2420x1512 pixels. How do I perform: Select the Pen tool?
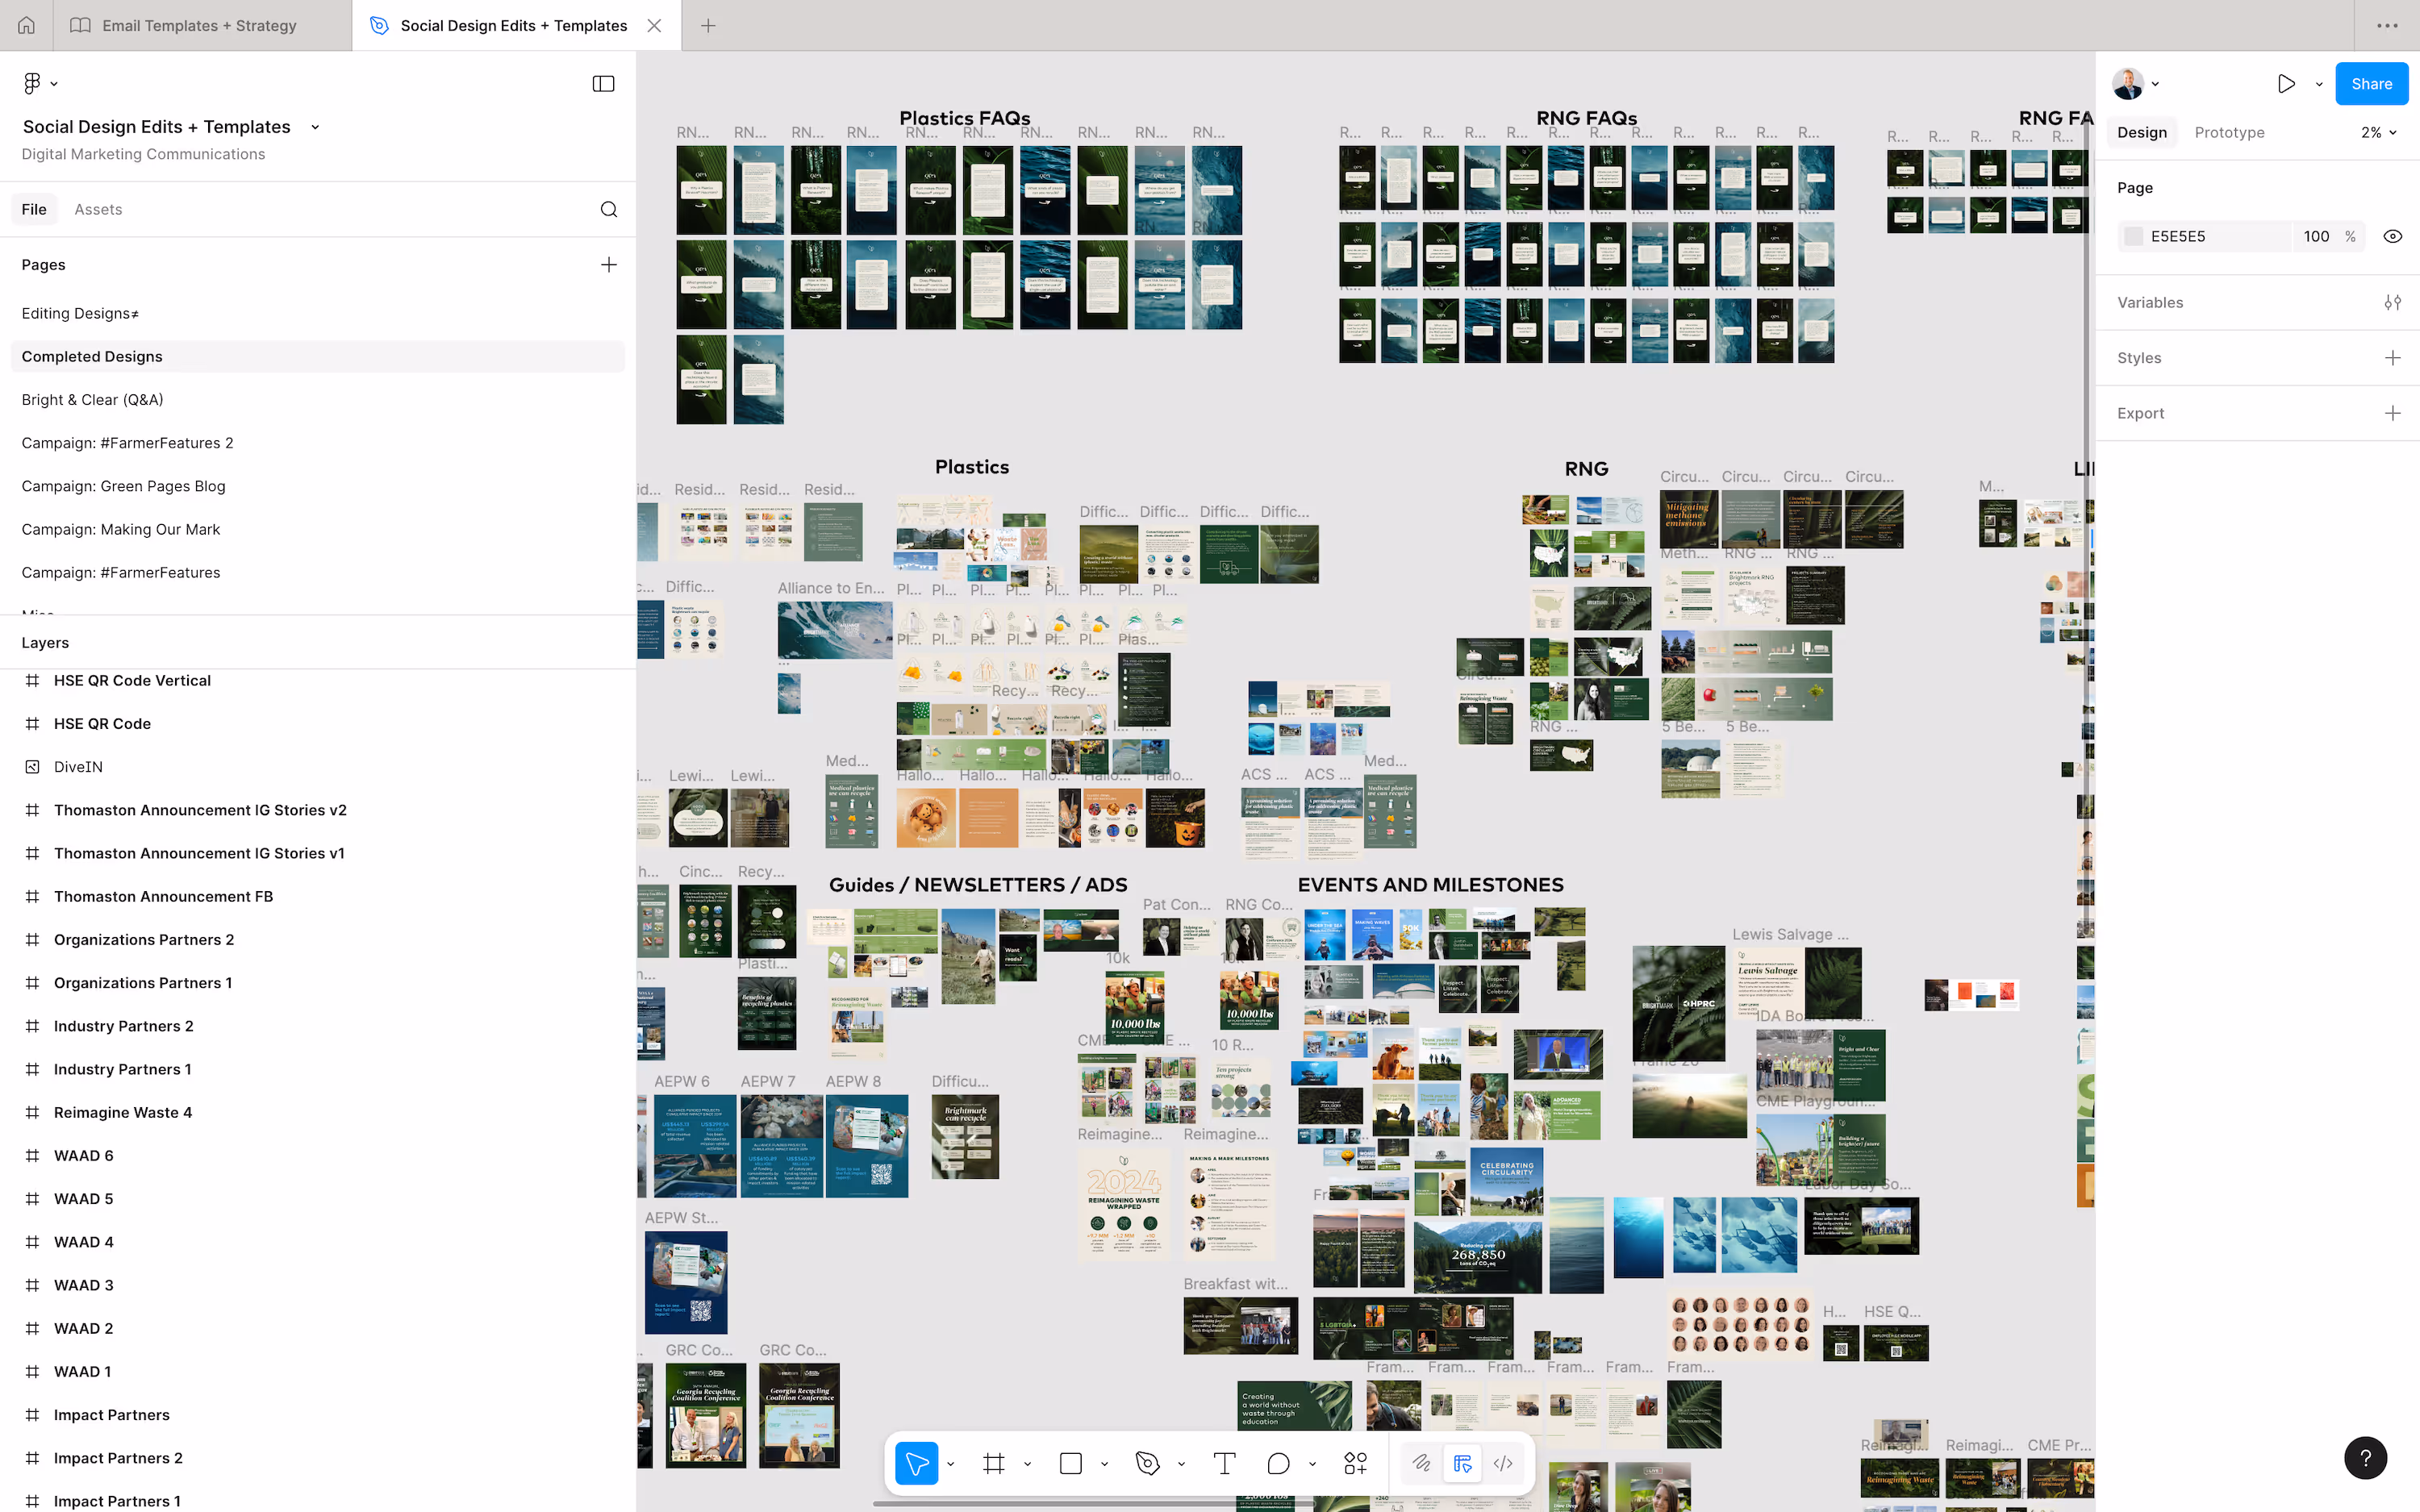(x=1147, y=1463)
